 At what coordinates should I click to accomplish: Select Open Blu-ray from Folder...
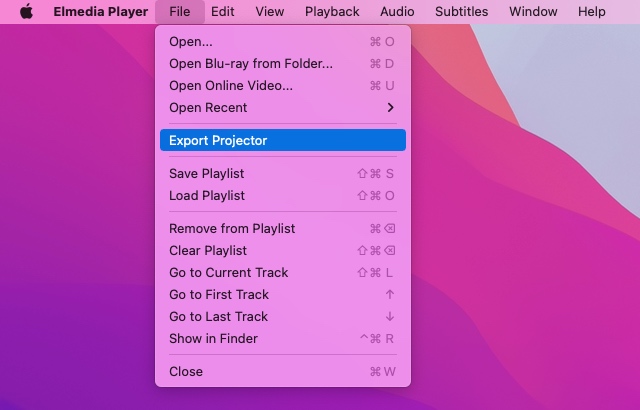pyautogui.click(x=283, y=64)
